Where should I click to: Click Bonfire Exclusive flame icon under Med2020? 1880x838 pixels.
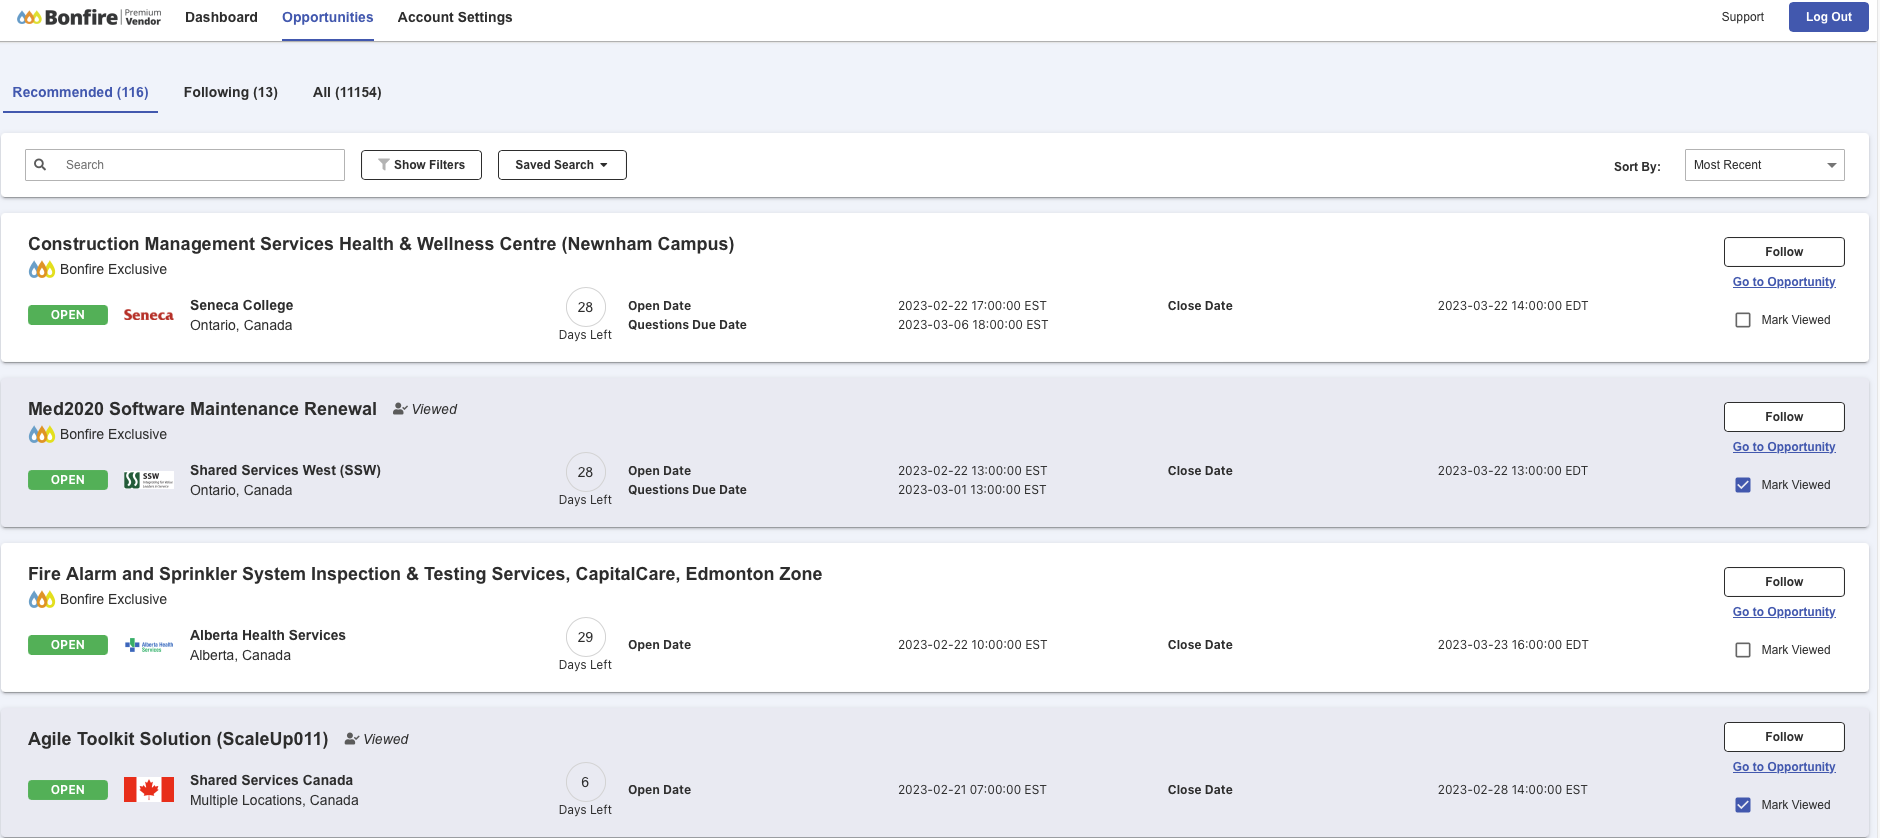(x=41, y=434)
